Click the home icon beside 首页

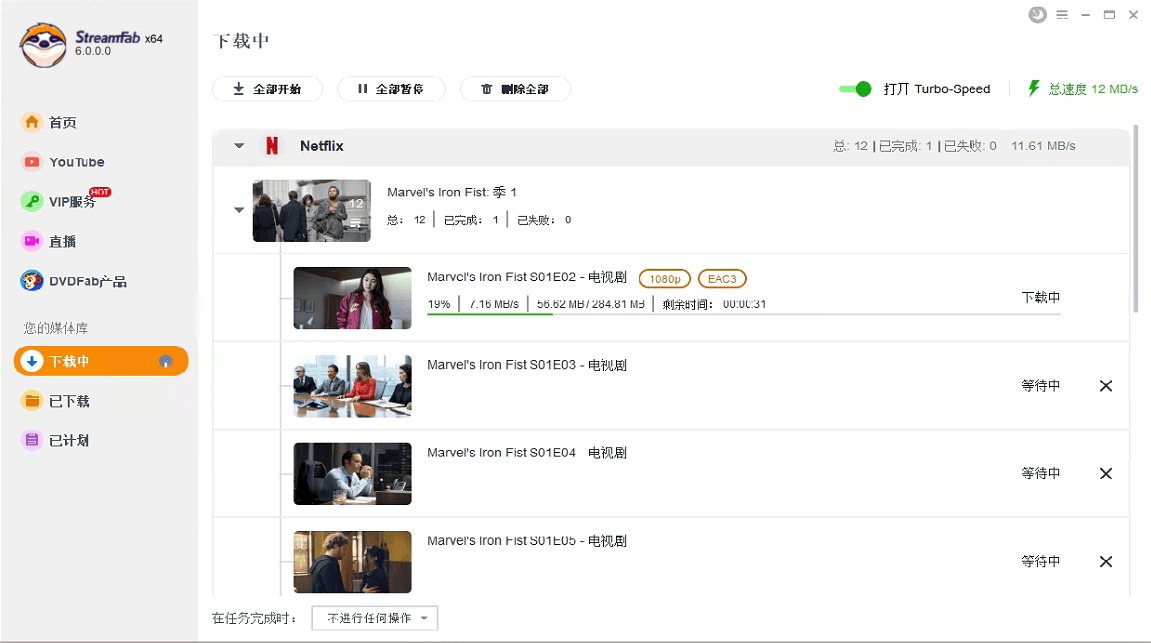32,122
